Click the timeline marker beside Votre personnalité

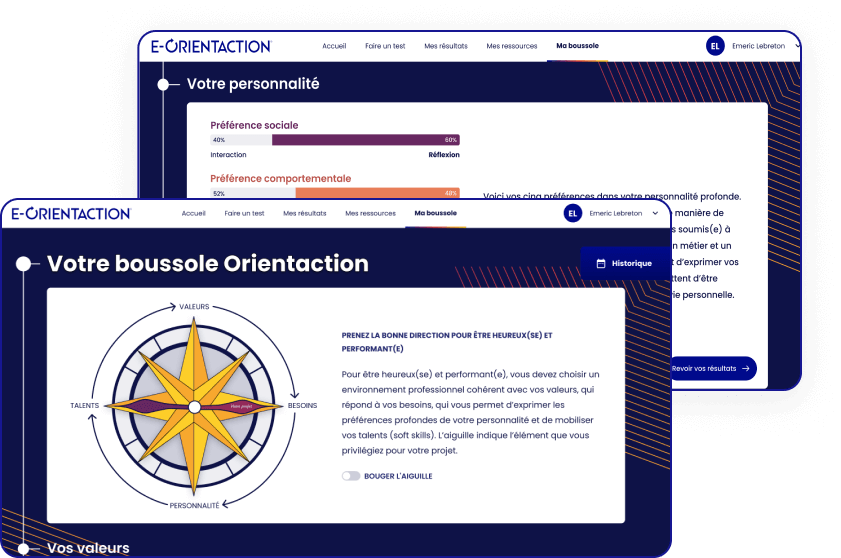[x=163, y=85]
